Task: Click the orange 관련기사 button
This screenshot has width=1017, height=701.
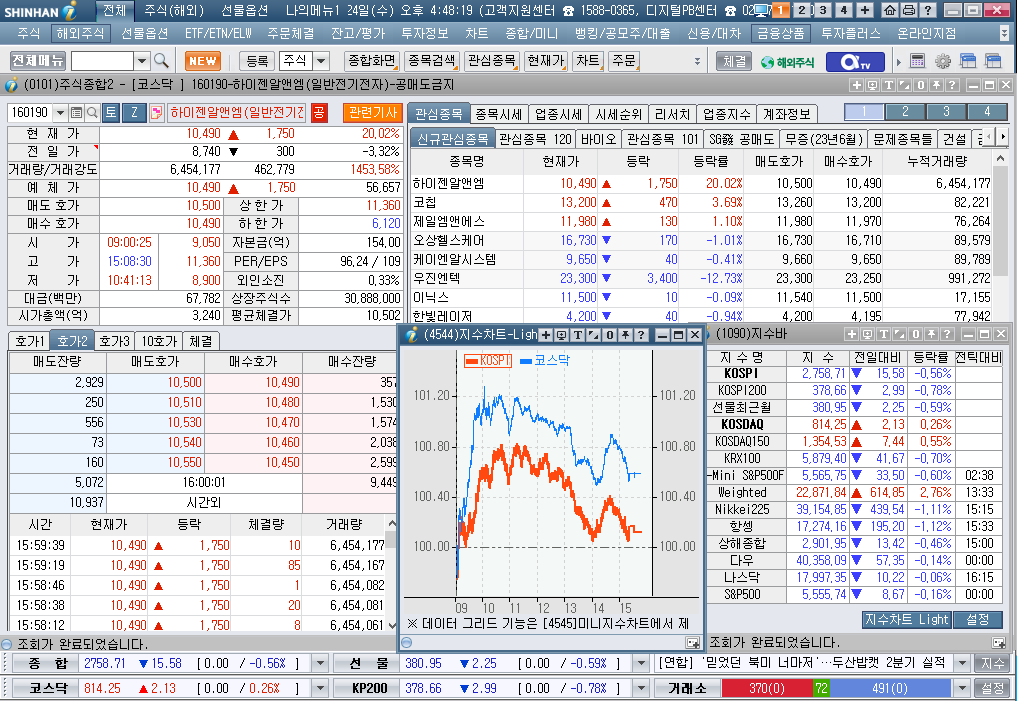Action: coord(373,113)
